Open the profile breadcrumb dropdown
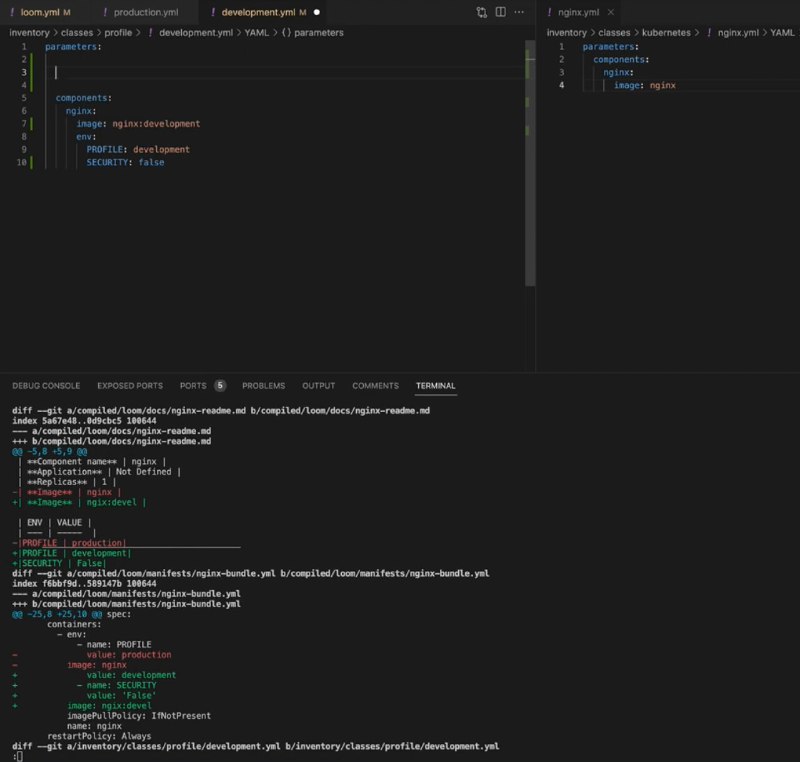Viewport: 800px width, 762px height. pos(118,33)
